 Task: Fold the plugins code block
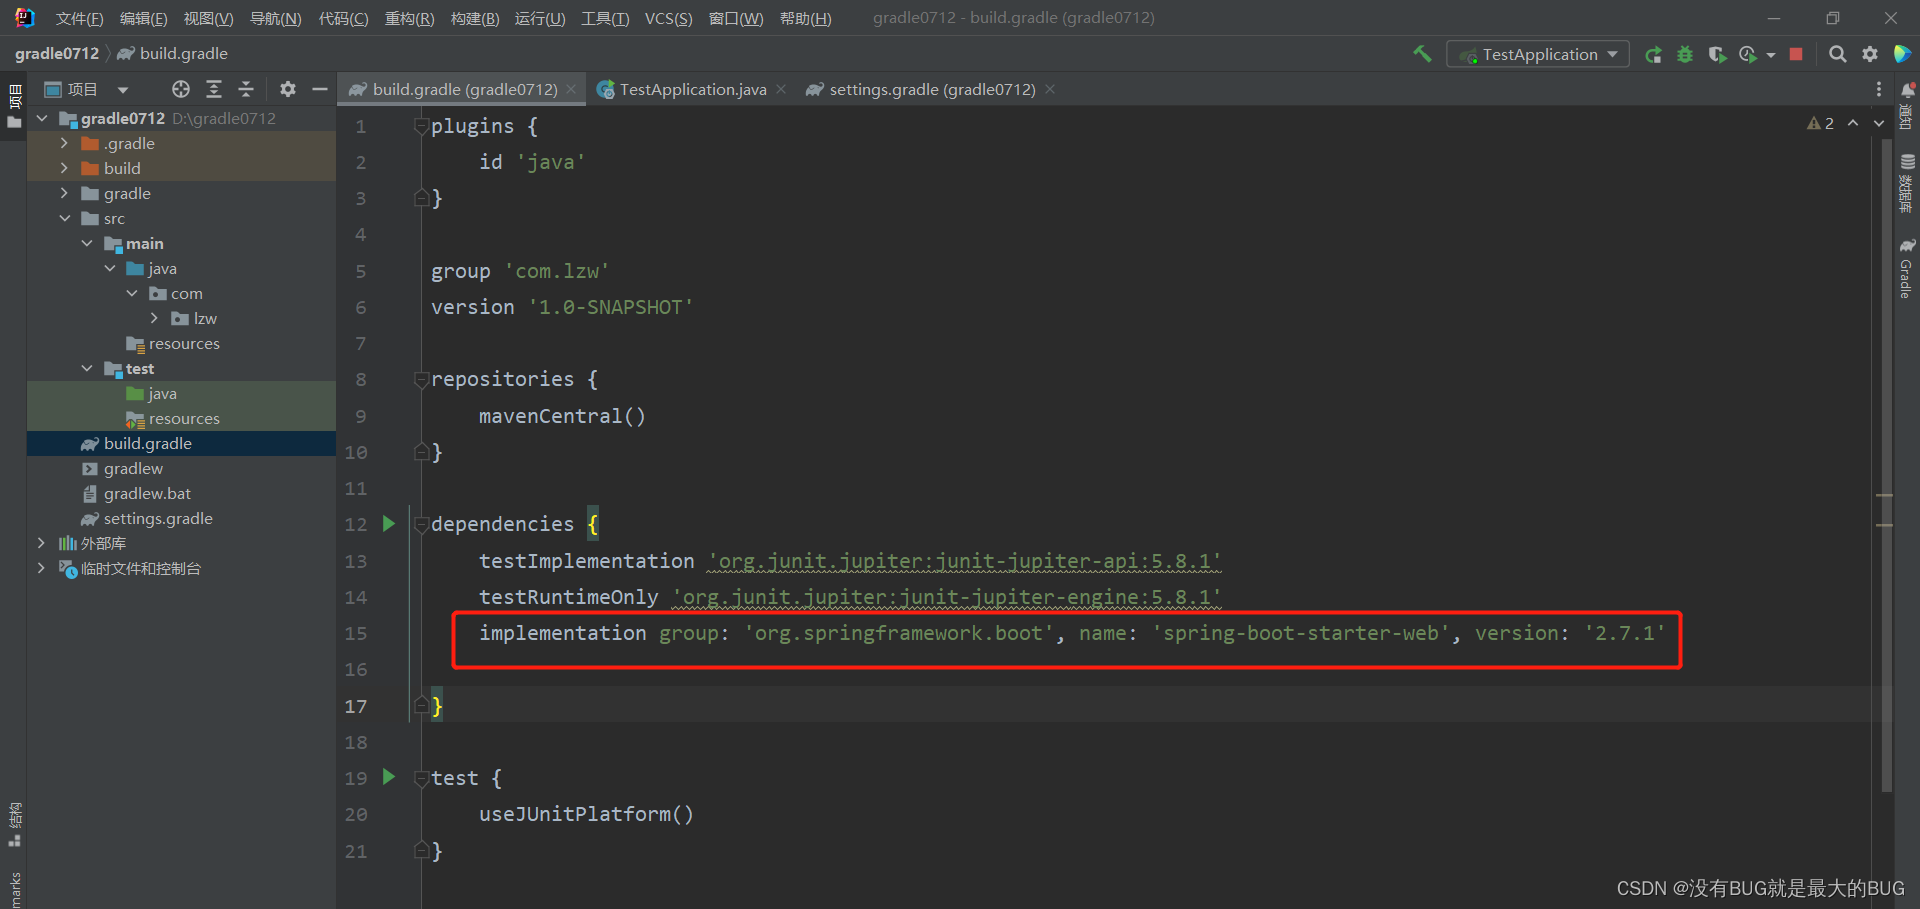coord(421,127)
